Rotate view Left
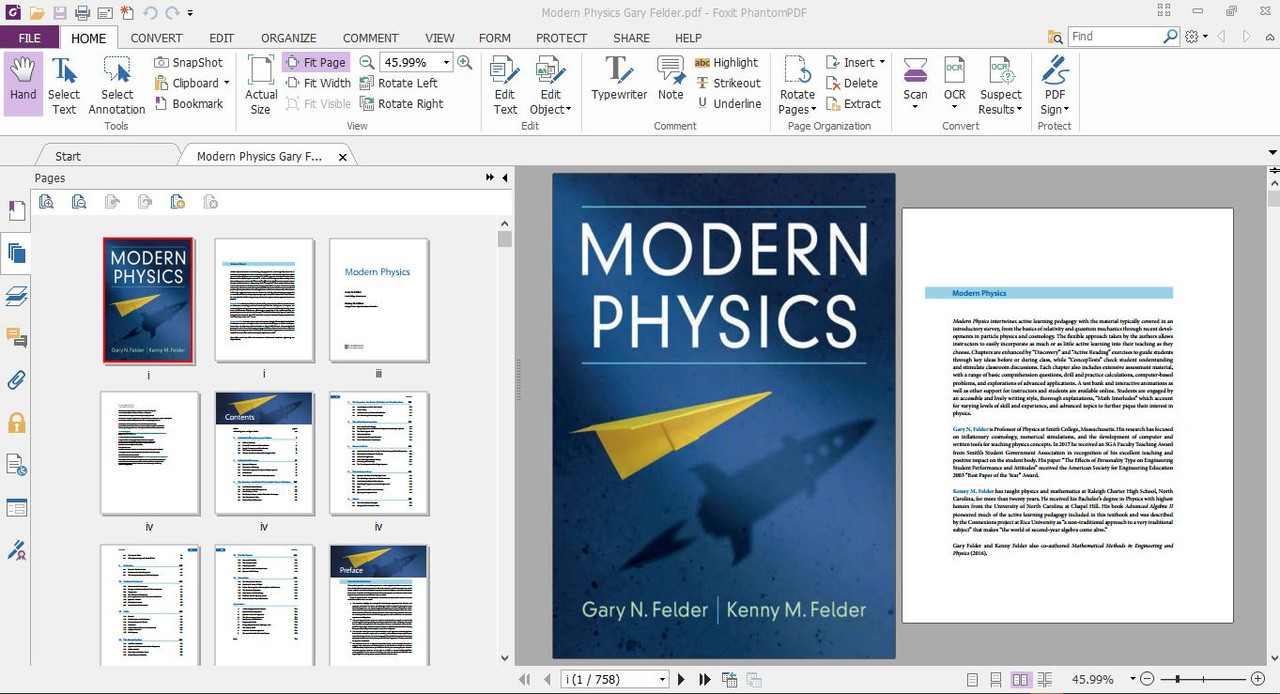 point(399,83)
